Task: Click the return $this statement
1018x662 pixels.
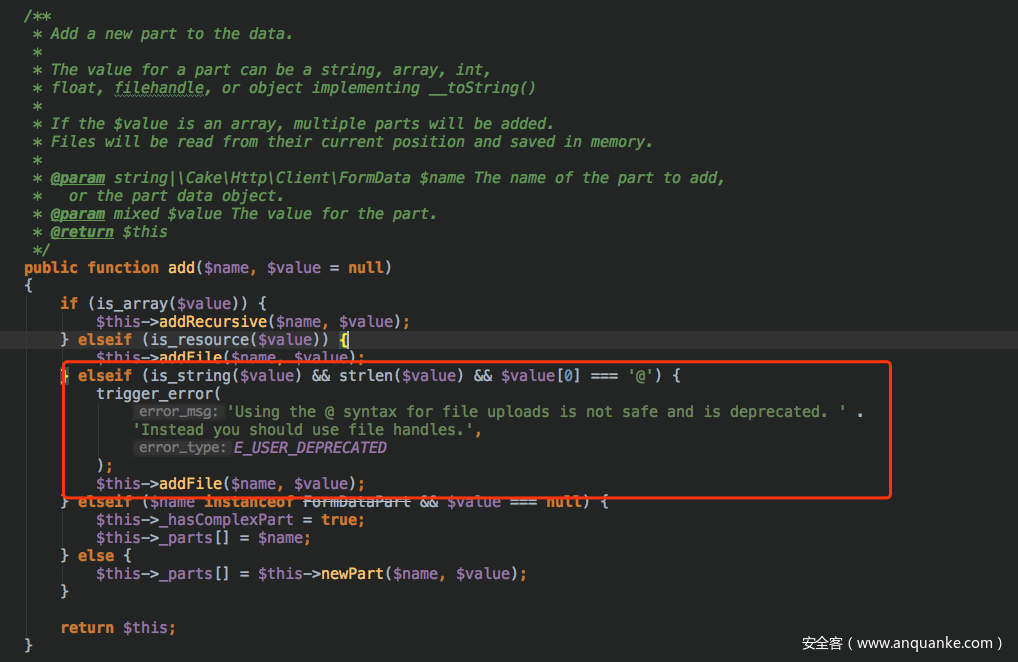Action: (x=118, y=627)
